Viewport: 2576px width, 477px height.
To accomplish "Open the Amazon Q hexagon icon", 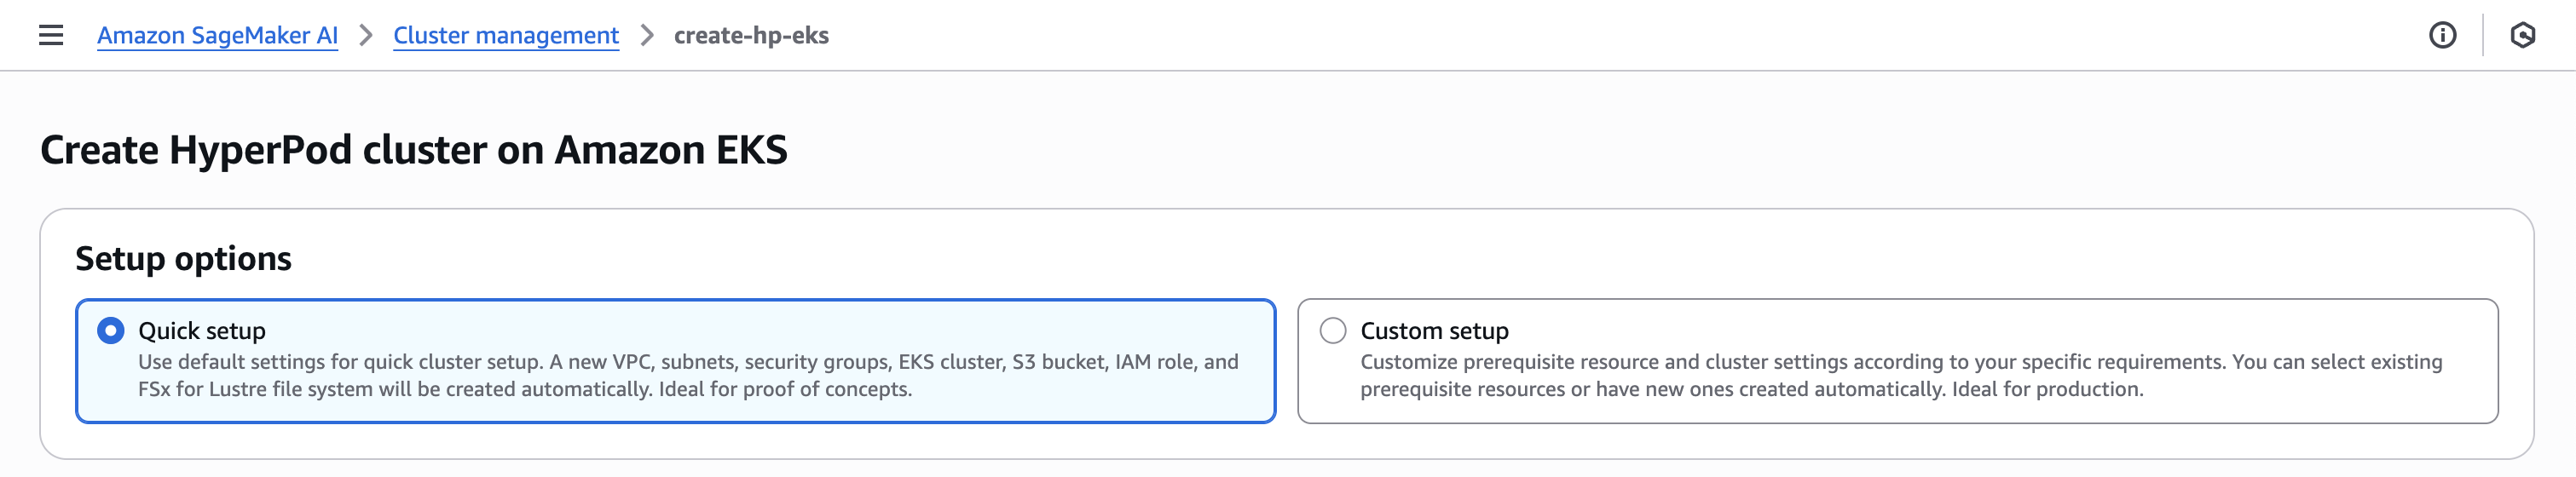I will point(2522,35).
